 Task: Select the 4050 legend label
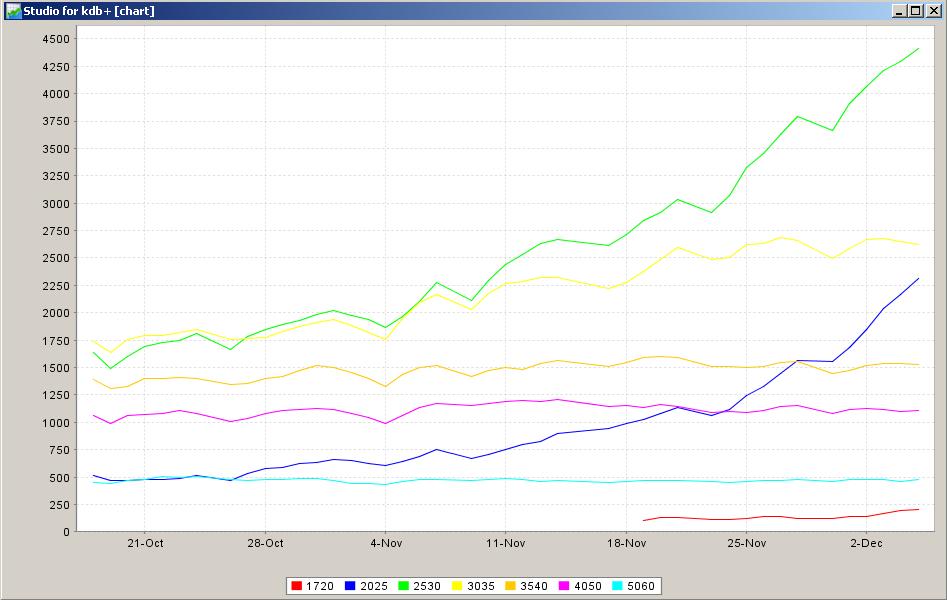[x=588, y=586]
